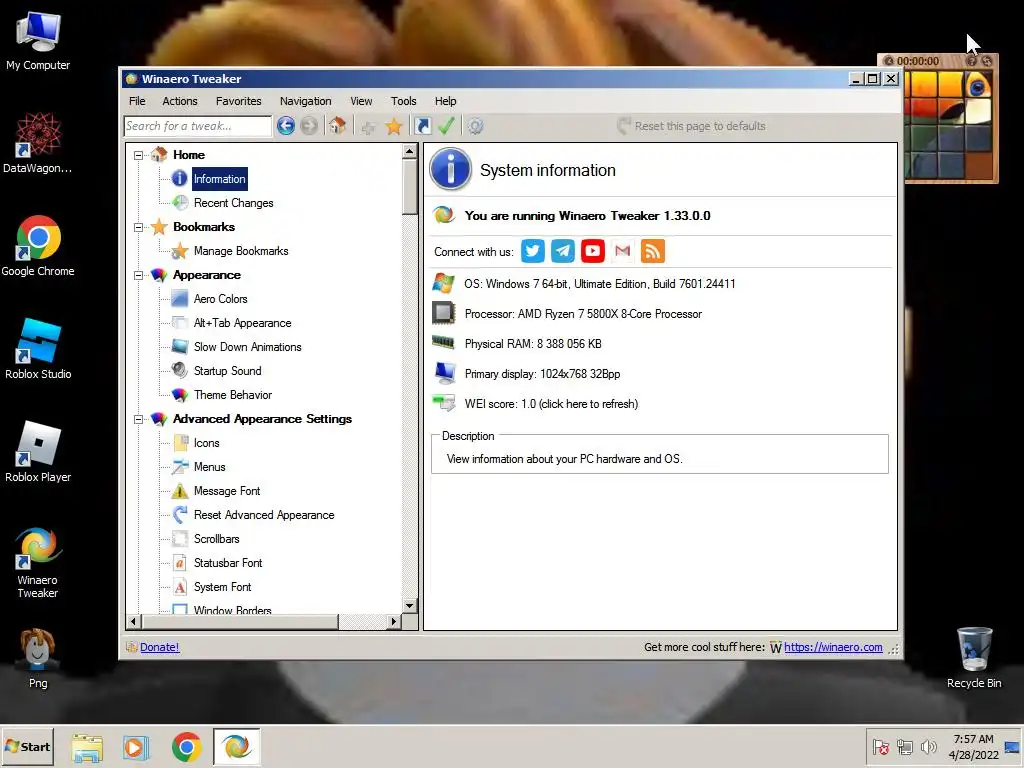Select Alt+Tab Appearance tree item

[x=242, y=323]
